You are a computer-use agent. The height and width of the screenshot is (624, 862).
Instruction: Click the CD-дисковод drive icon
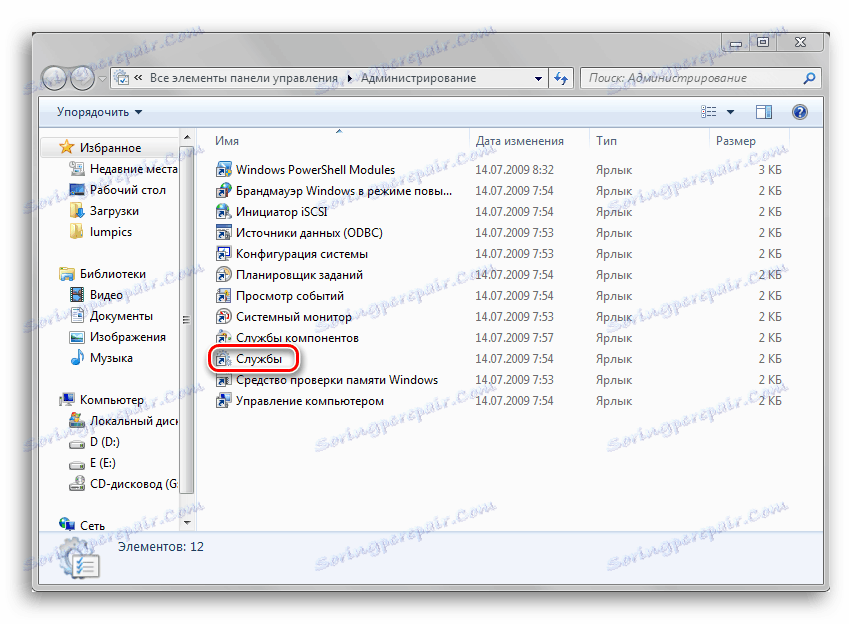click(77, 484)
